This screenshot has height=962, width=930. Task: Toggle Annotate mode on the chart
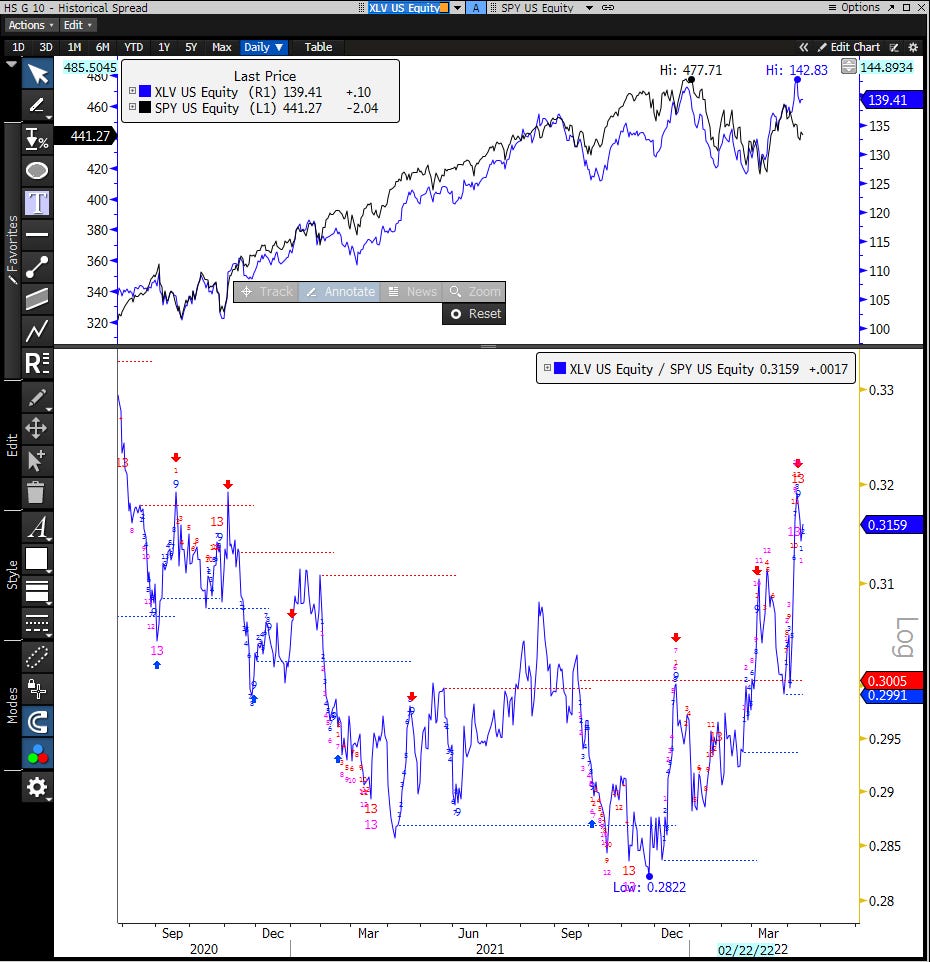click(340, 291)
